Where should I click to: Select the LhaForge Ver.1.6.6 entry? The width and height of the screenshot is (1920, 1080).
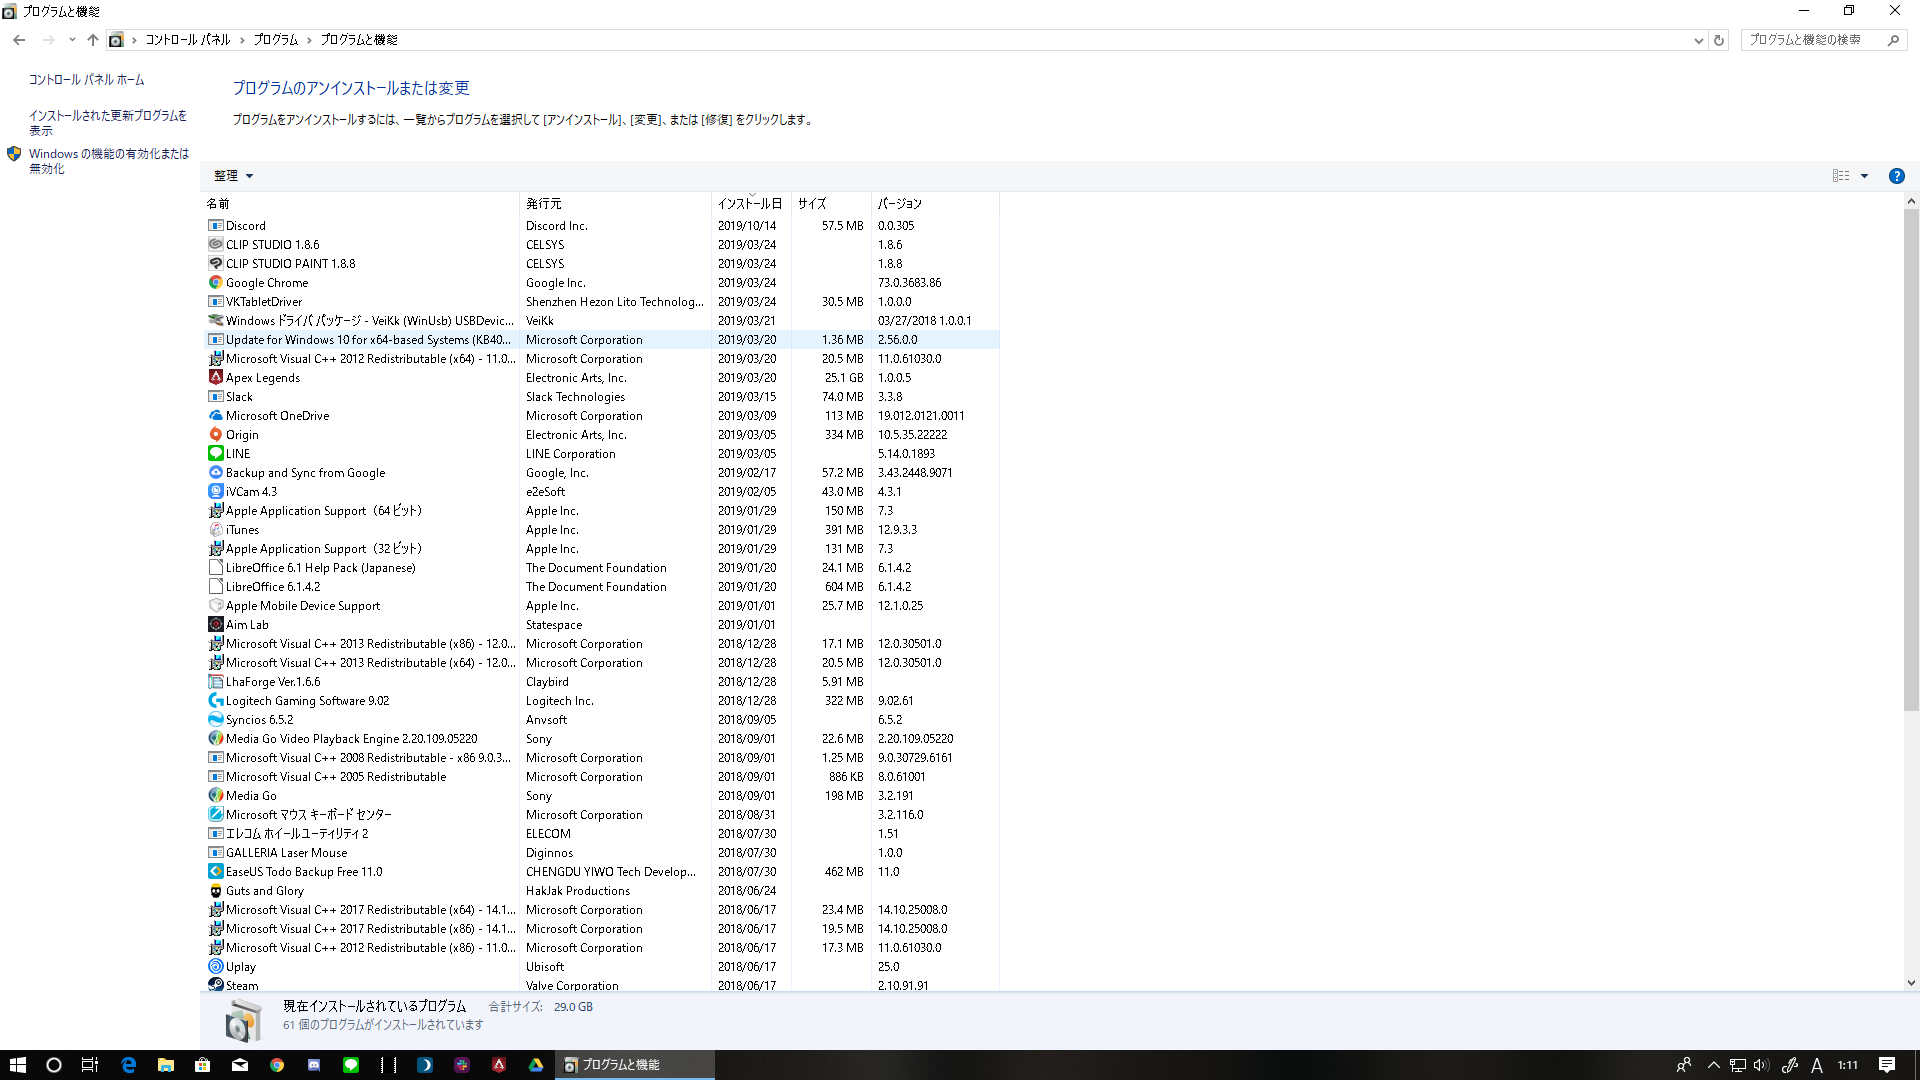(601, 682)
